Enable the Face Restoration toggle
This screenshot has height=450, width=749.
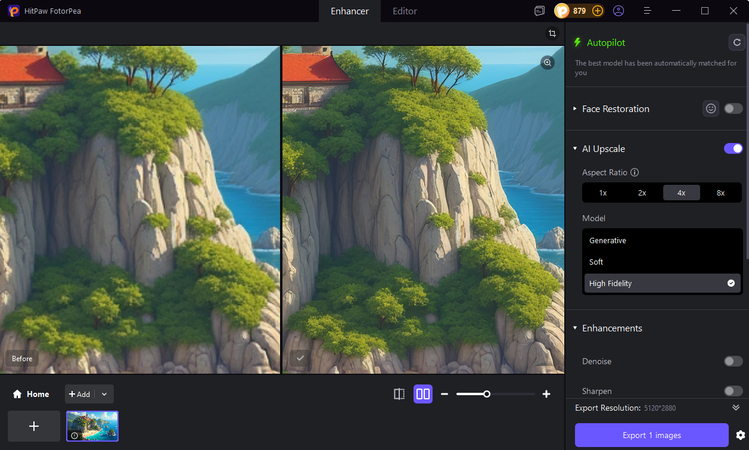(733, 109)
